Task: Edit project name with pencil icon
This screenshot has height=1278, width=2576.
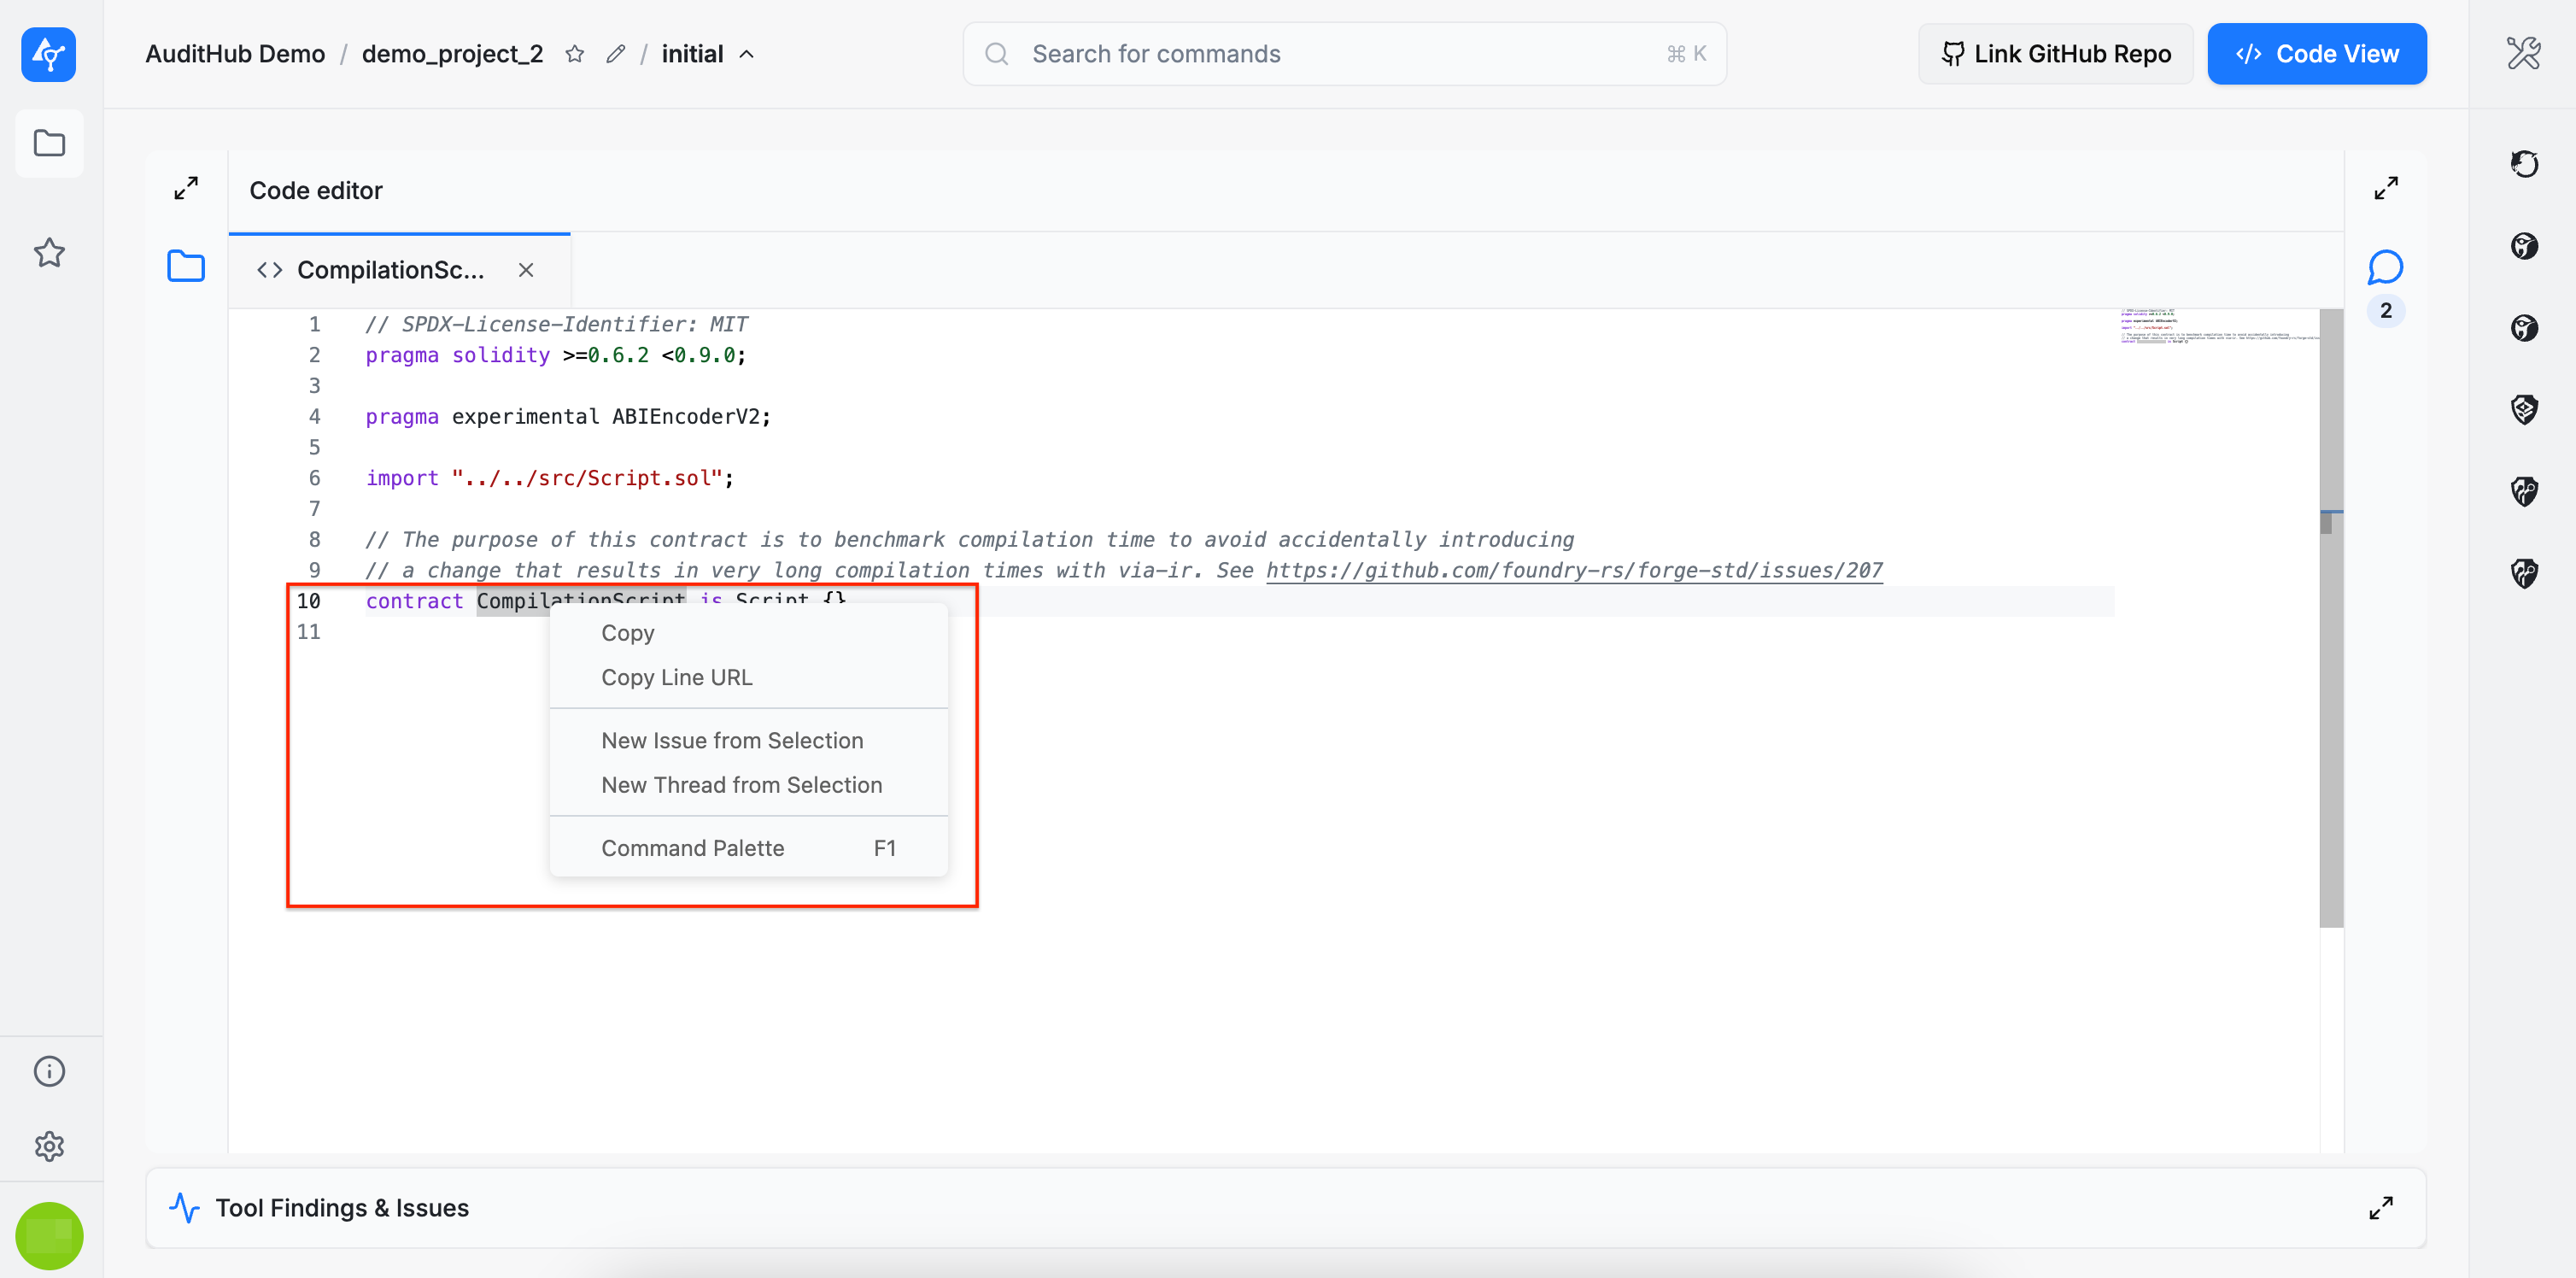Action: coord(616,54)
